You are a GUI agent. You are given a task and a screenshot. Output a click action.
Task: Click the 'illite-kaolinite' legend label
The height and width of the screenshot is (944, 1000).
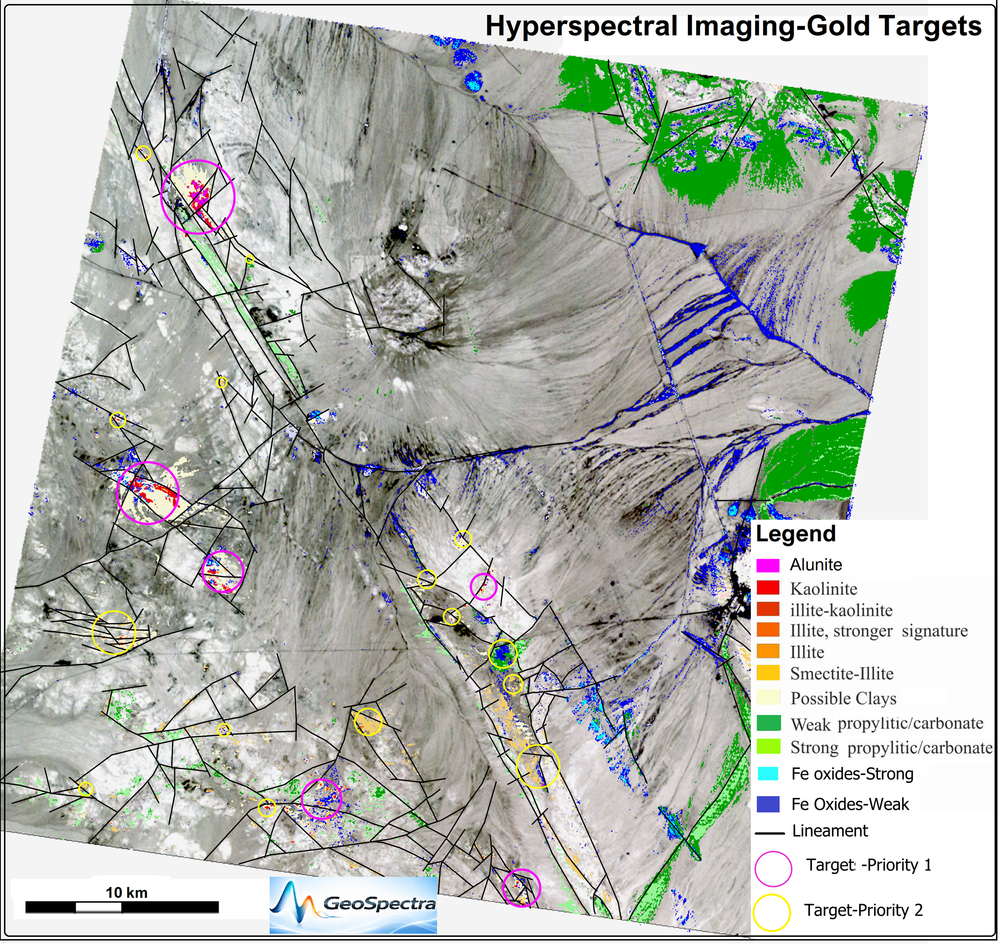(x=841, y=610)
